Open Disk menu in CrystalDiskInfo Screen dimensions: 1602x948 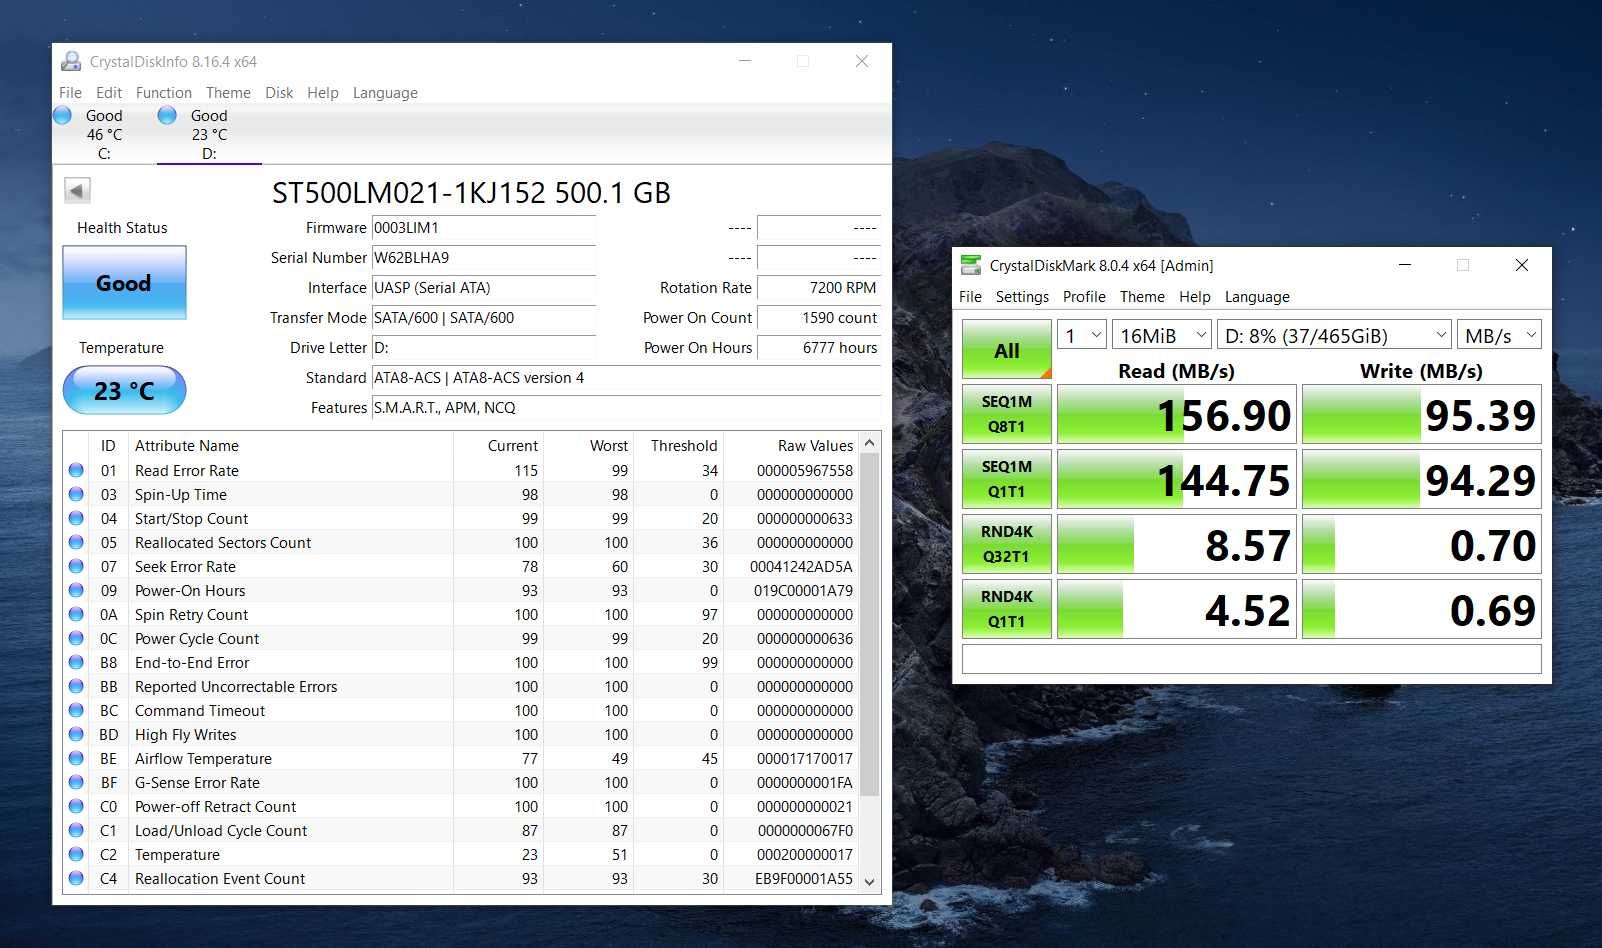point(279,92)
